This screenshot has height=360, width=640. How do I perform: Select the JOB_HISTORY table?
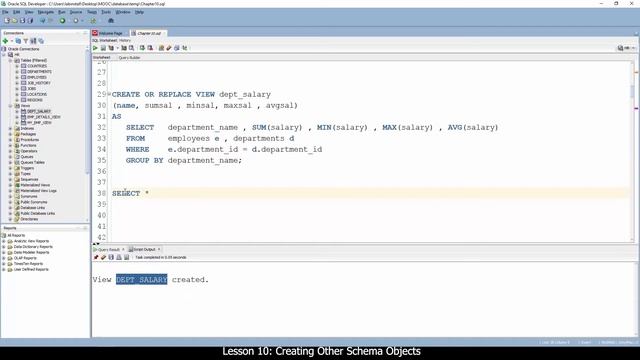click(x=38, y=83)
